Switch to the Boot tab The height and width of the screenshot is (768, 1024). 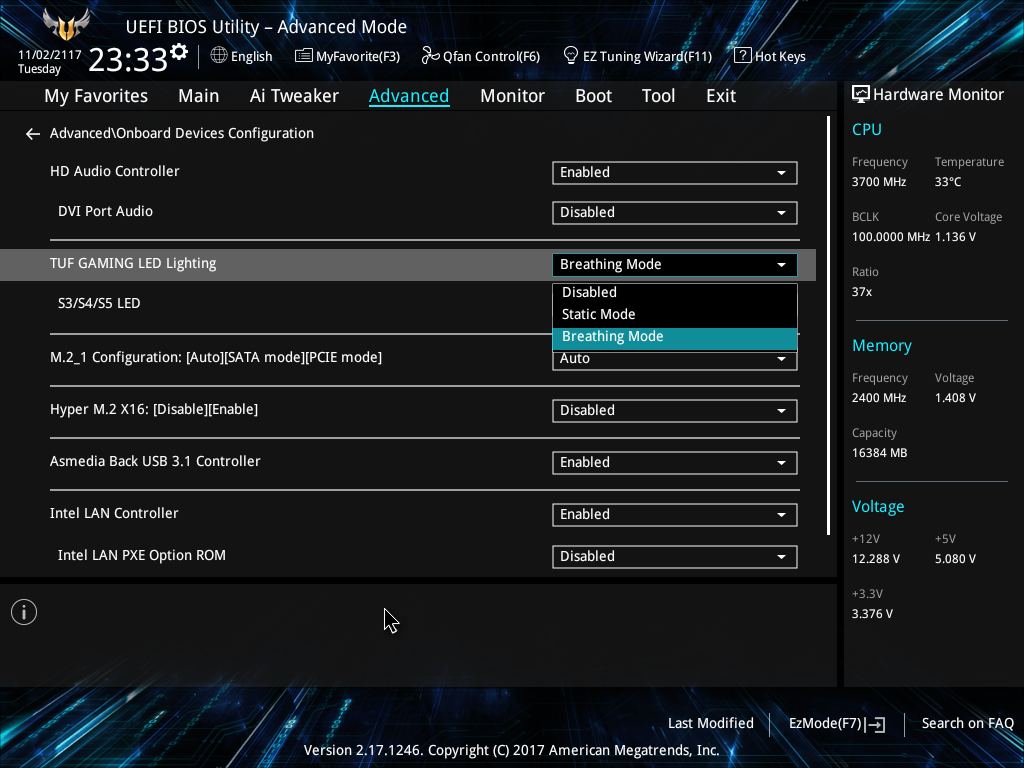pyautogui.click(x=594, y=96)
